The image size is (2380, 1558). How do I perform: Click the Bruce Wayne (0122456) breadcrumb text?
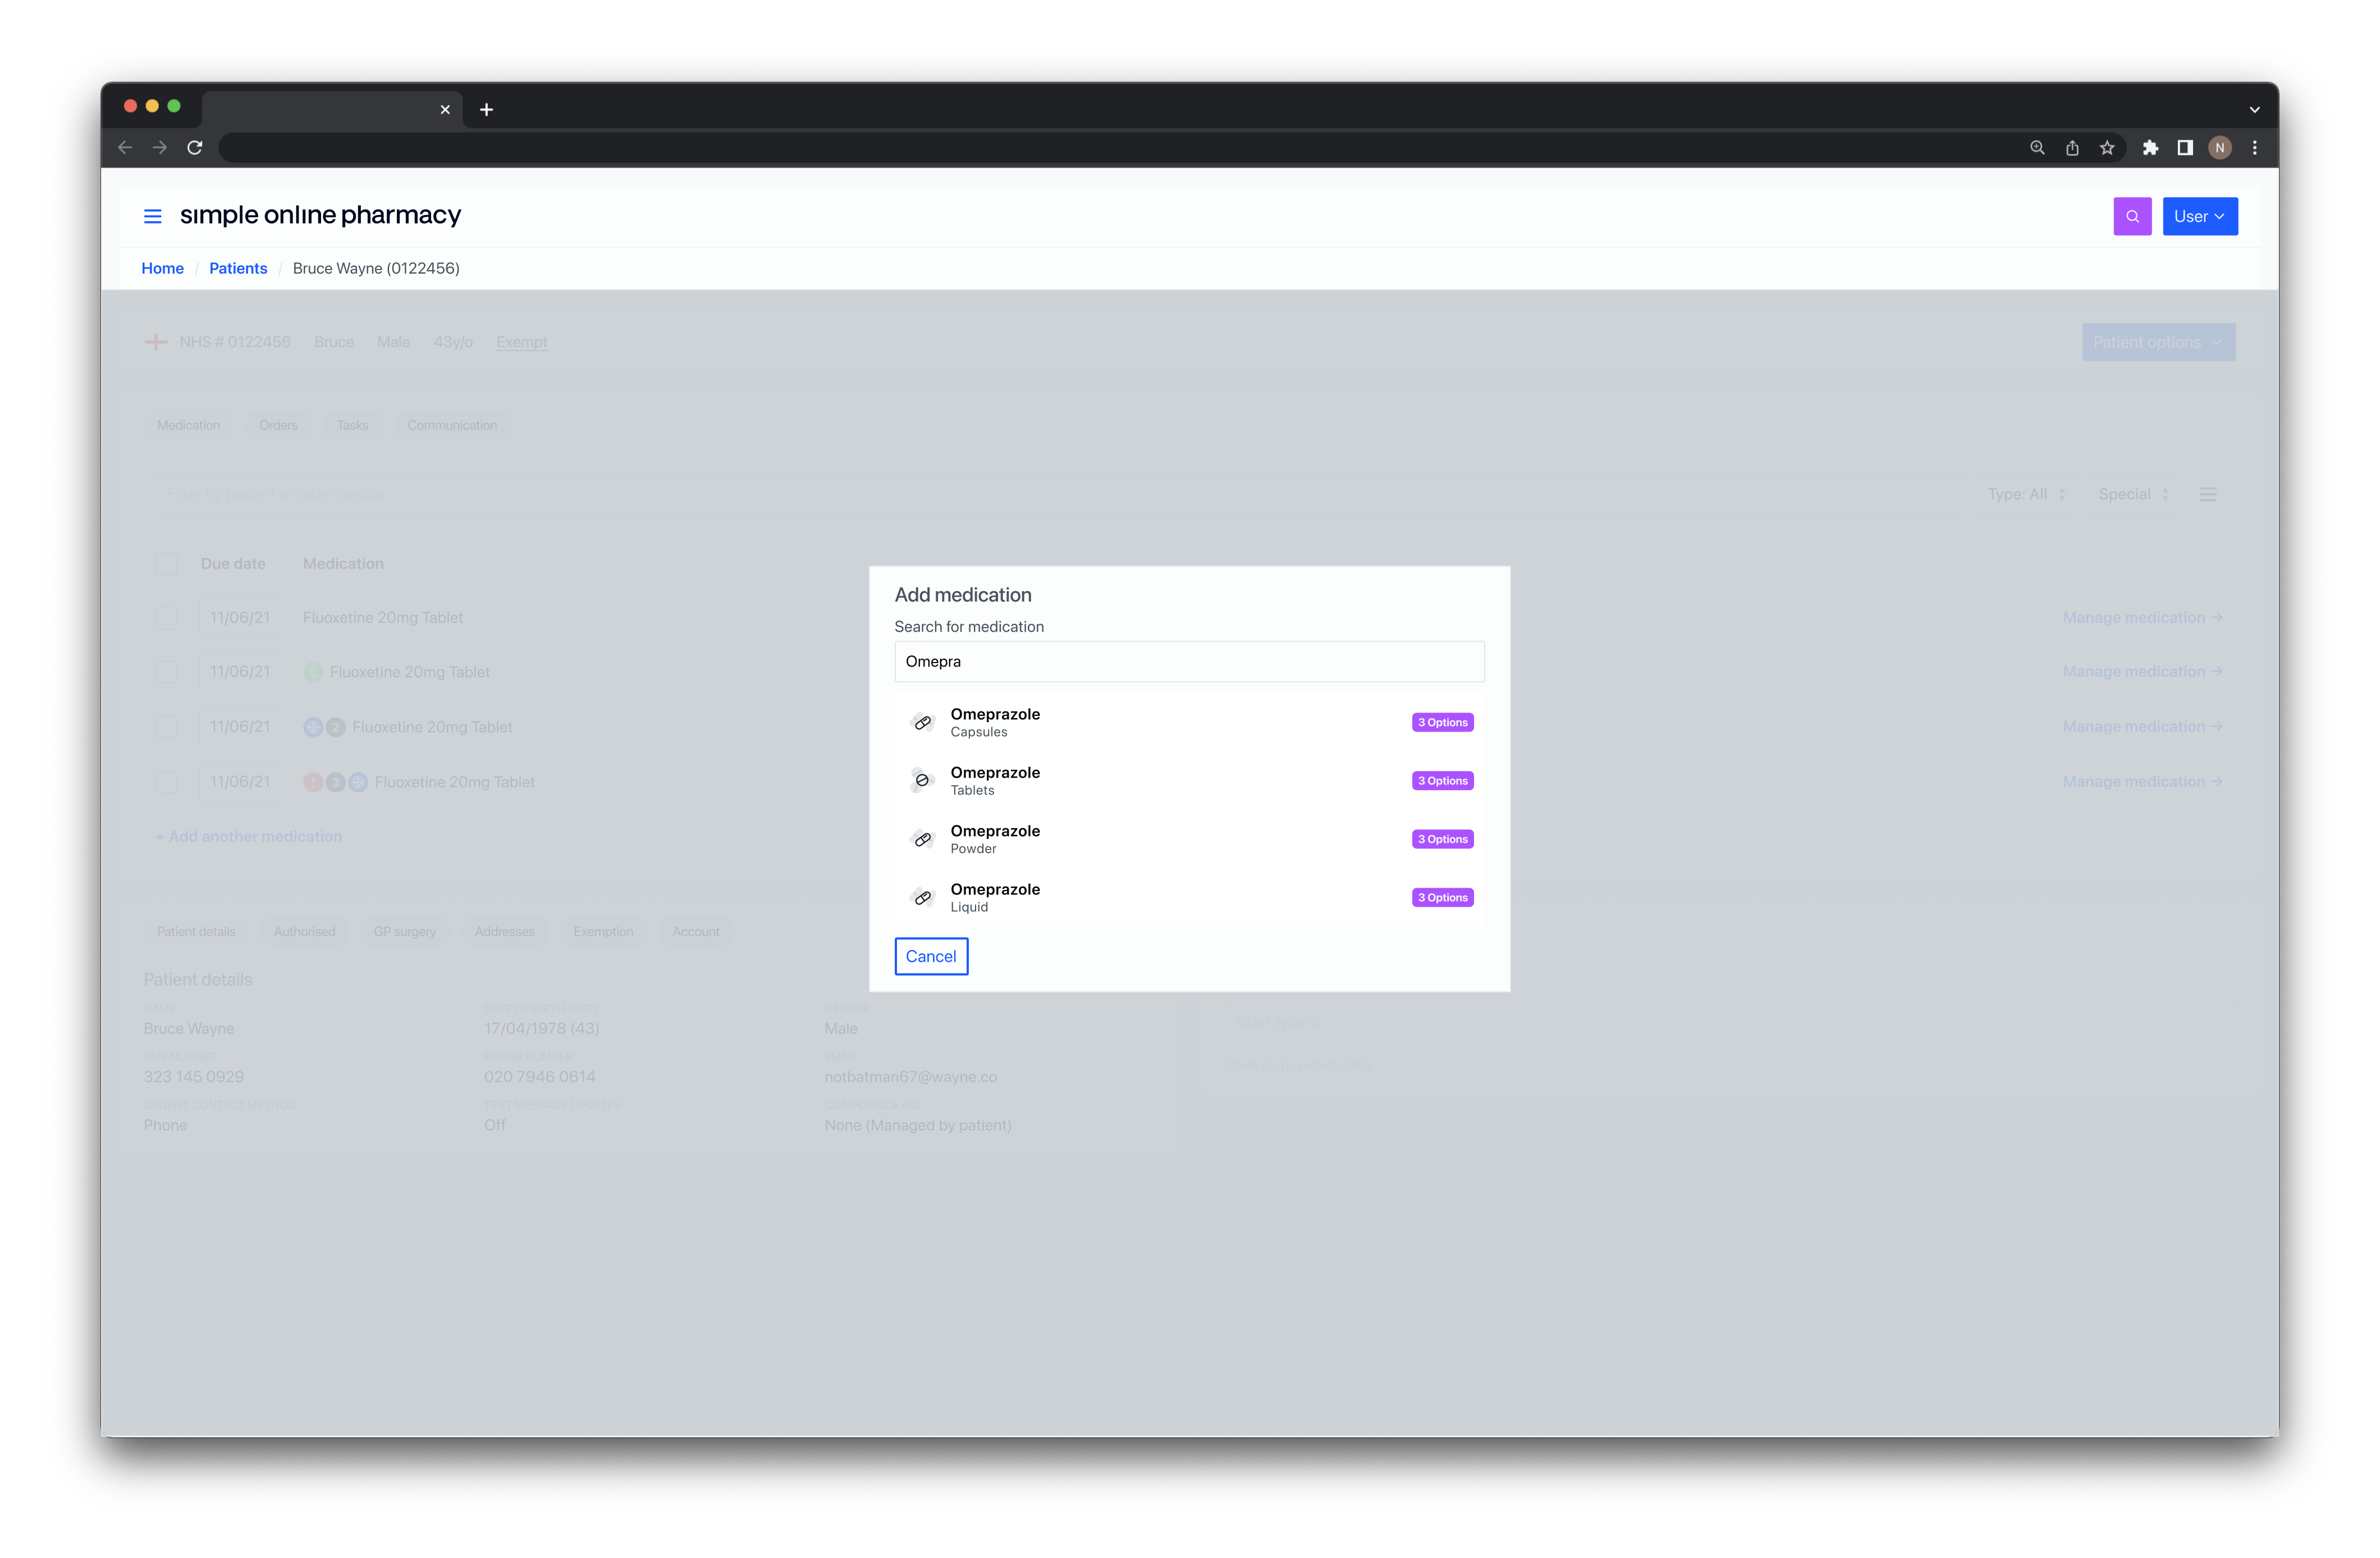[x=376, y=268]
